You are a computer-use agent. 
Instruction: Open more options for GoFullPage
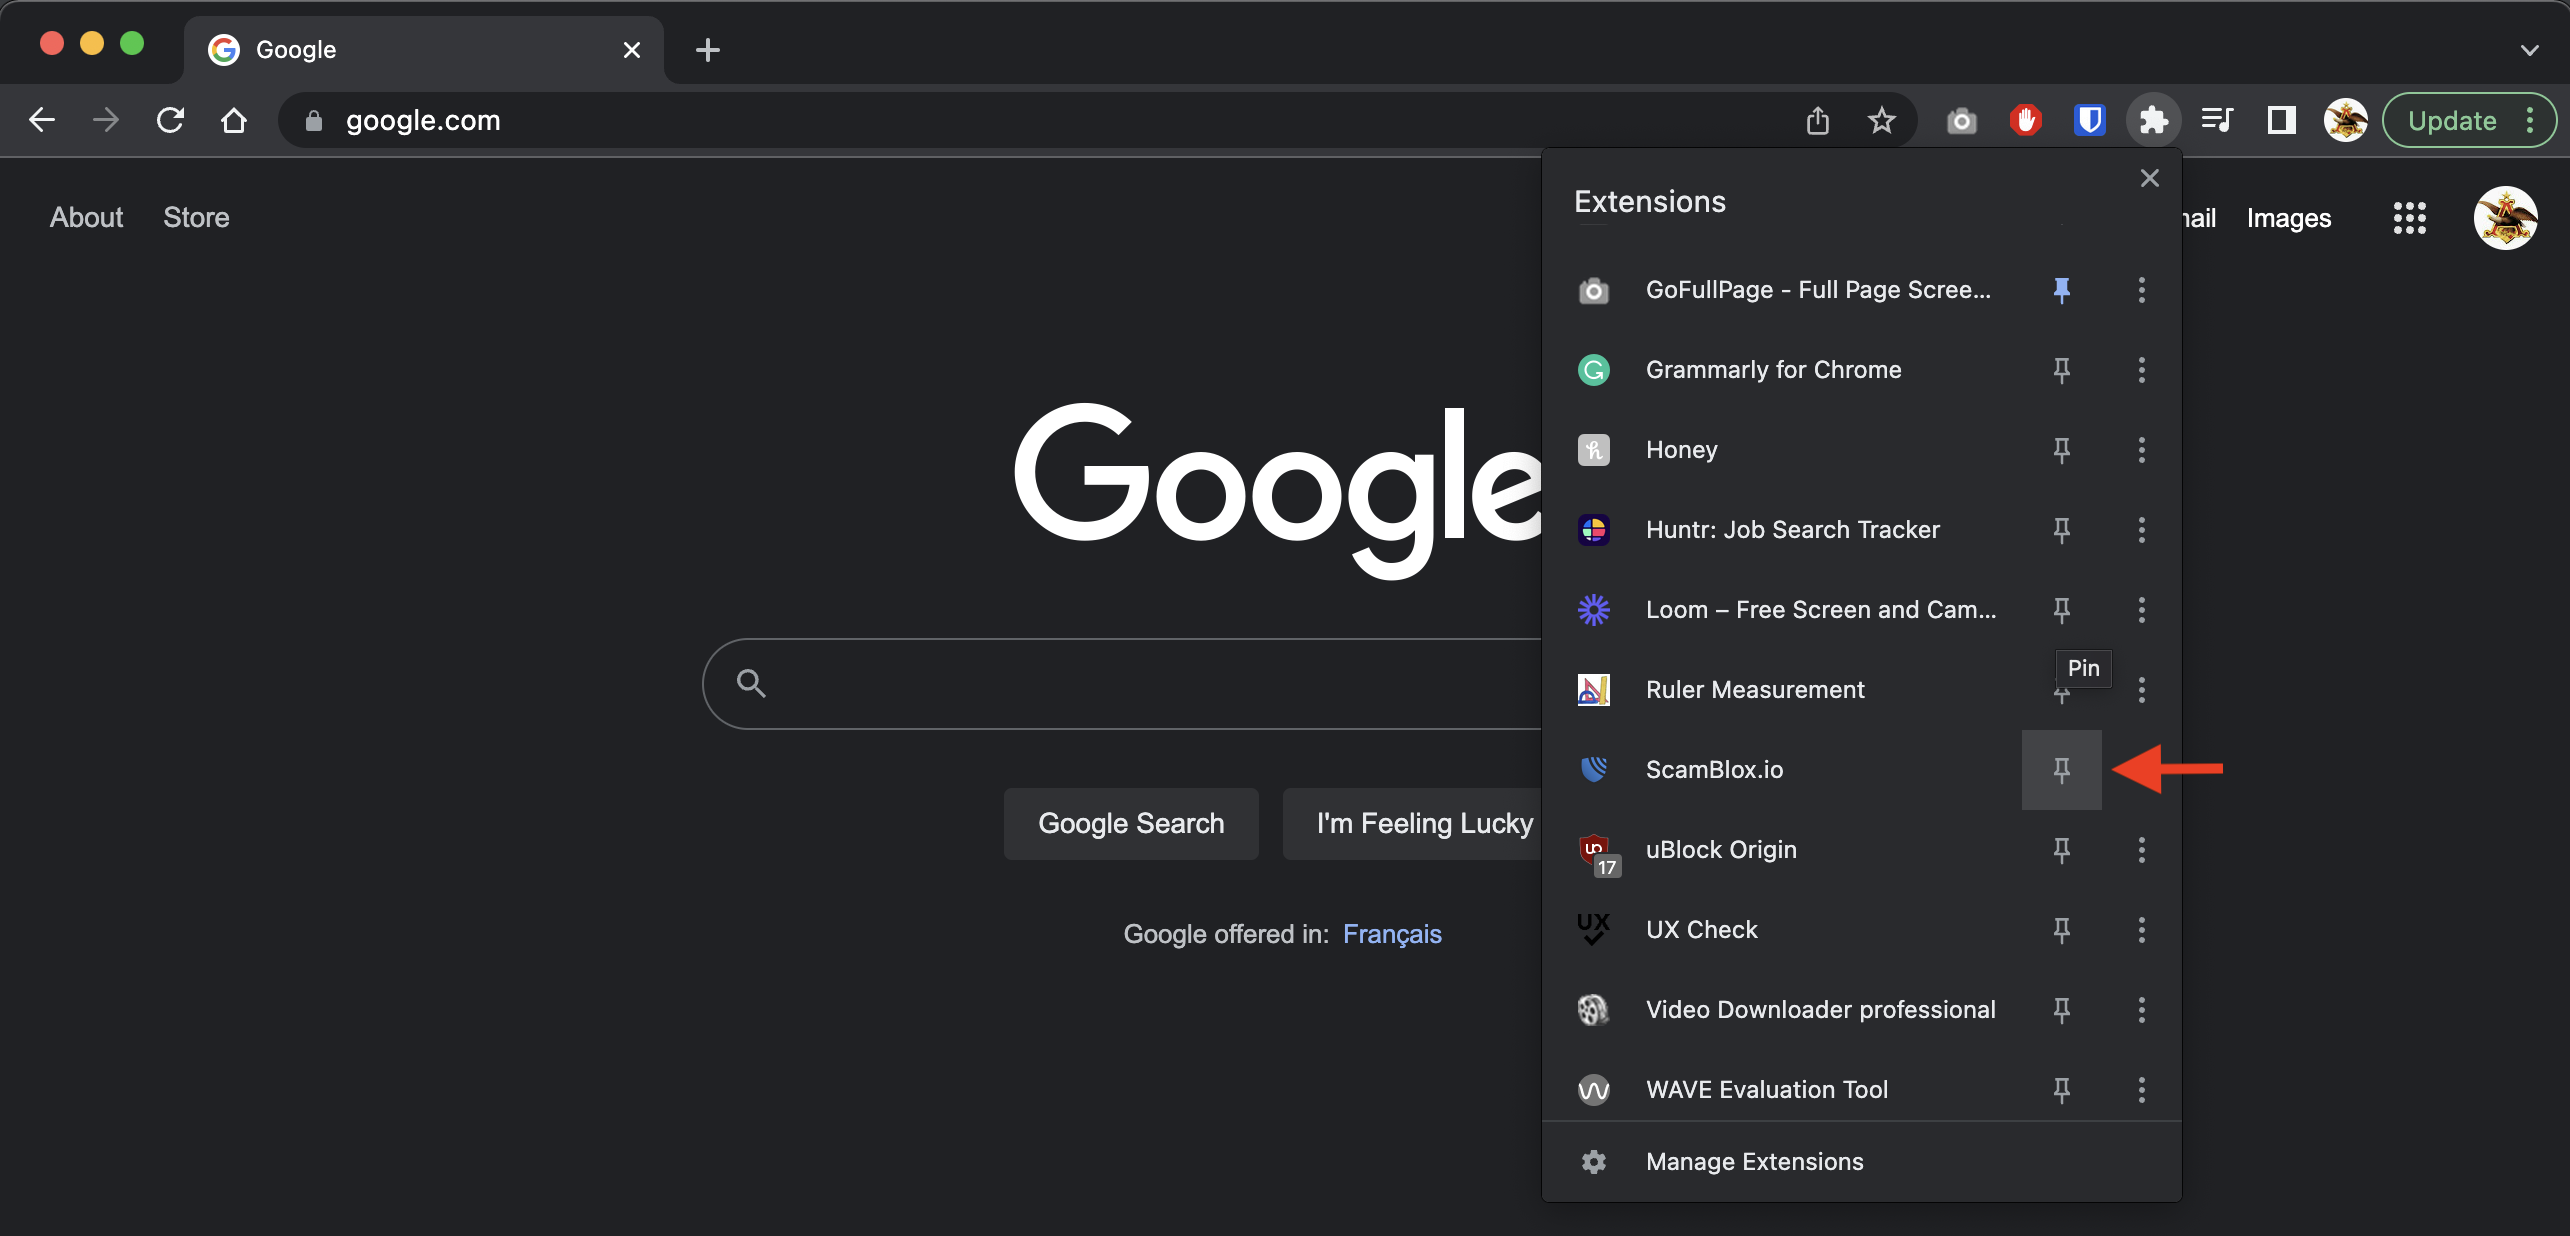click(2142, 290)
